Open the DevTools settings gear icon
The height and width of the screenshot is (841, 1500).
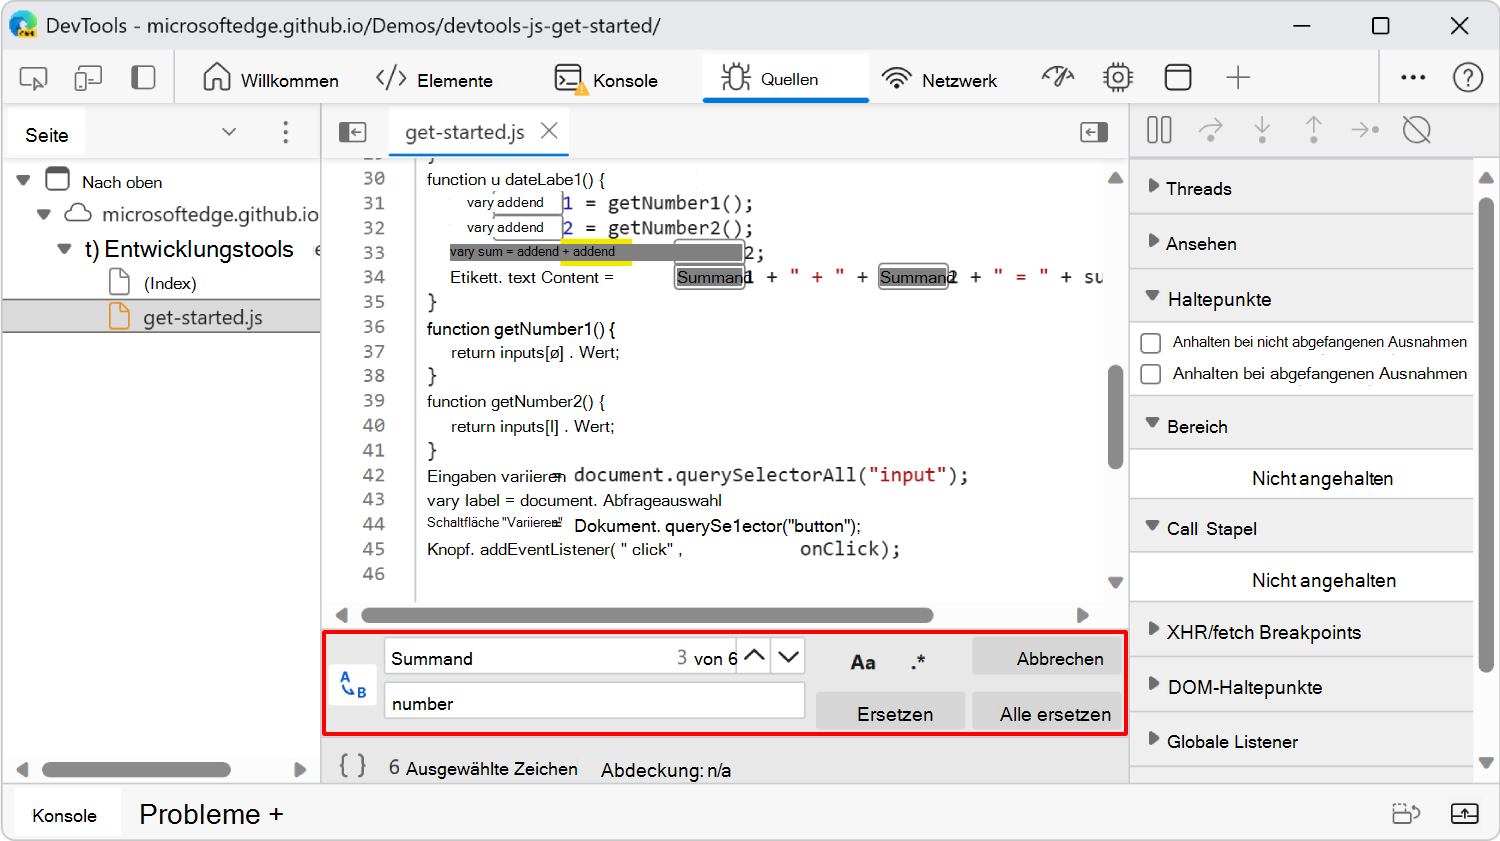pos(1117,77)
